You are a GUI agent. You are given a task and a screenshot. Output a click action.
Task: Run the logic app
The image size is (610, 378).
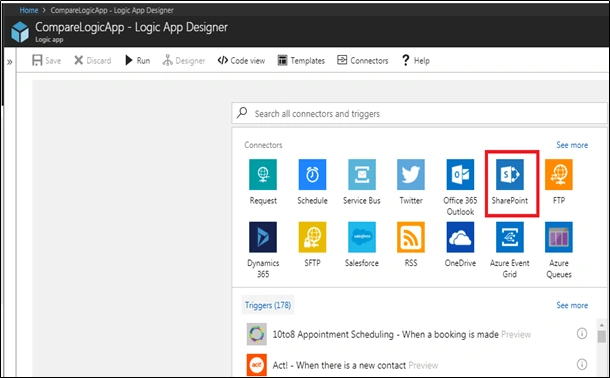(137, 60)
